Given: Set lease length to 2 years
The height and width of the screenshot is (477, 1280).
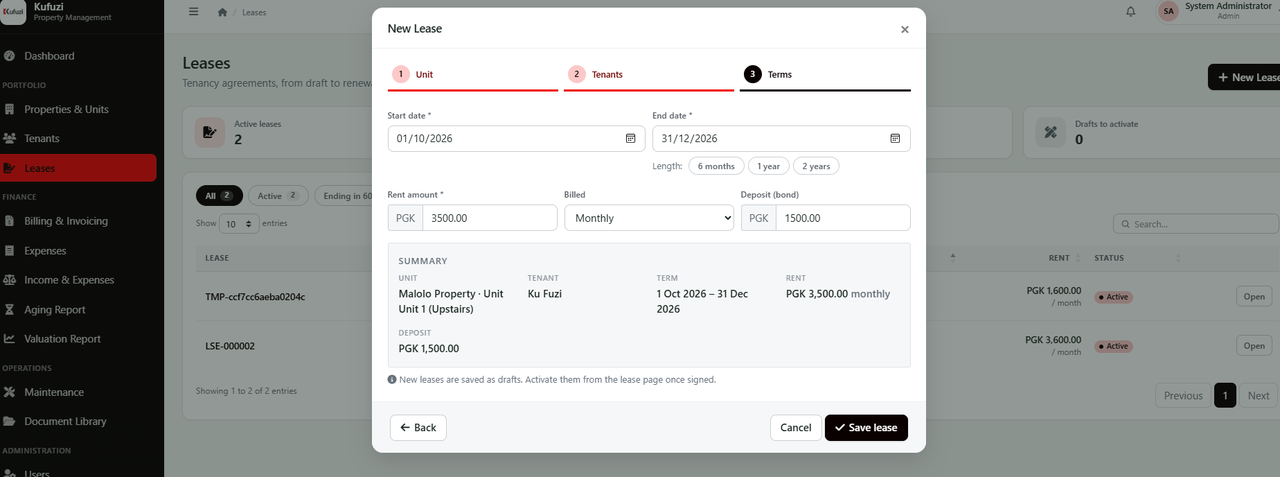Looking at the screenshot, I should (x=816, y=166).
